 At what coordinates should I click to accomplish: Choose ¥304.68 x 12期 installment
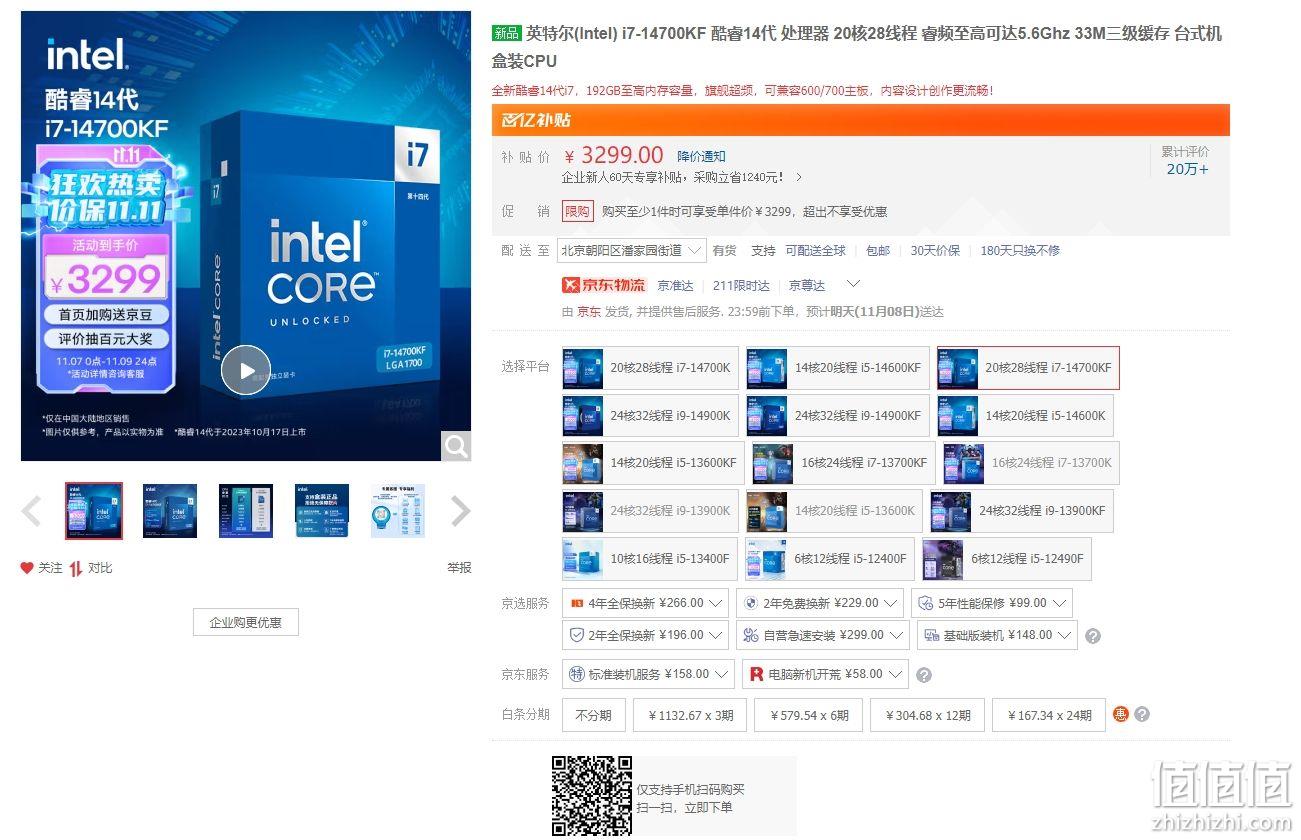tap(928, 715)
